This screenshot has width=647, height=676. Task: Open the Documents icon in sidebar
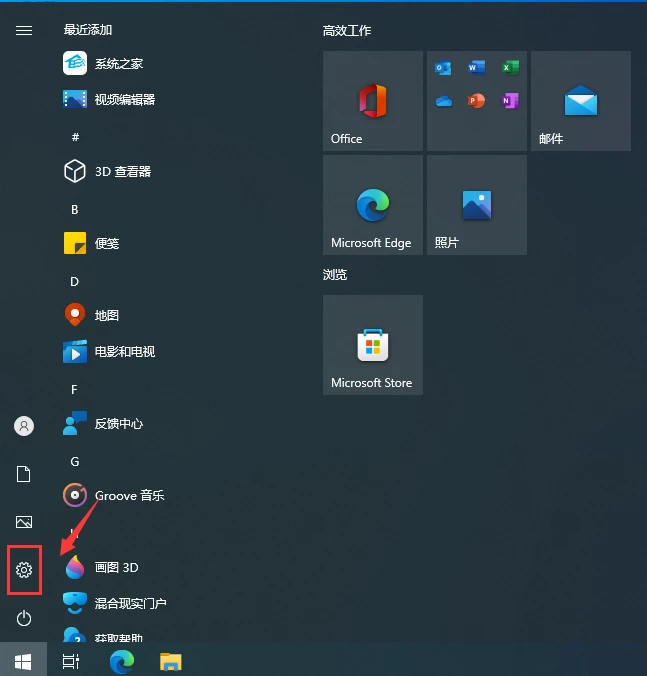[x=24, y=474]
